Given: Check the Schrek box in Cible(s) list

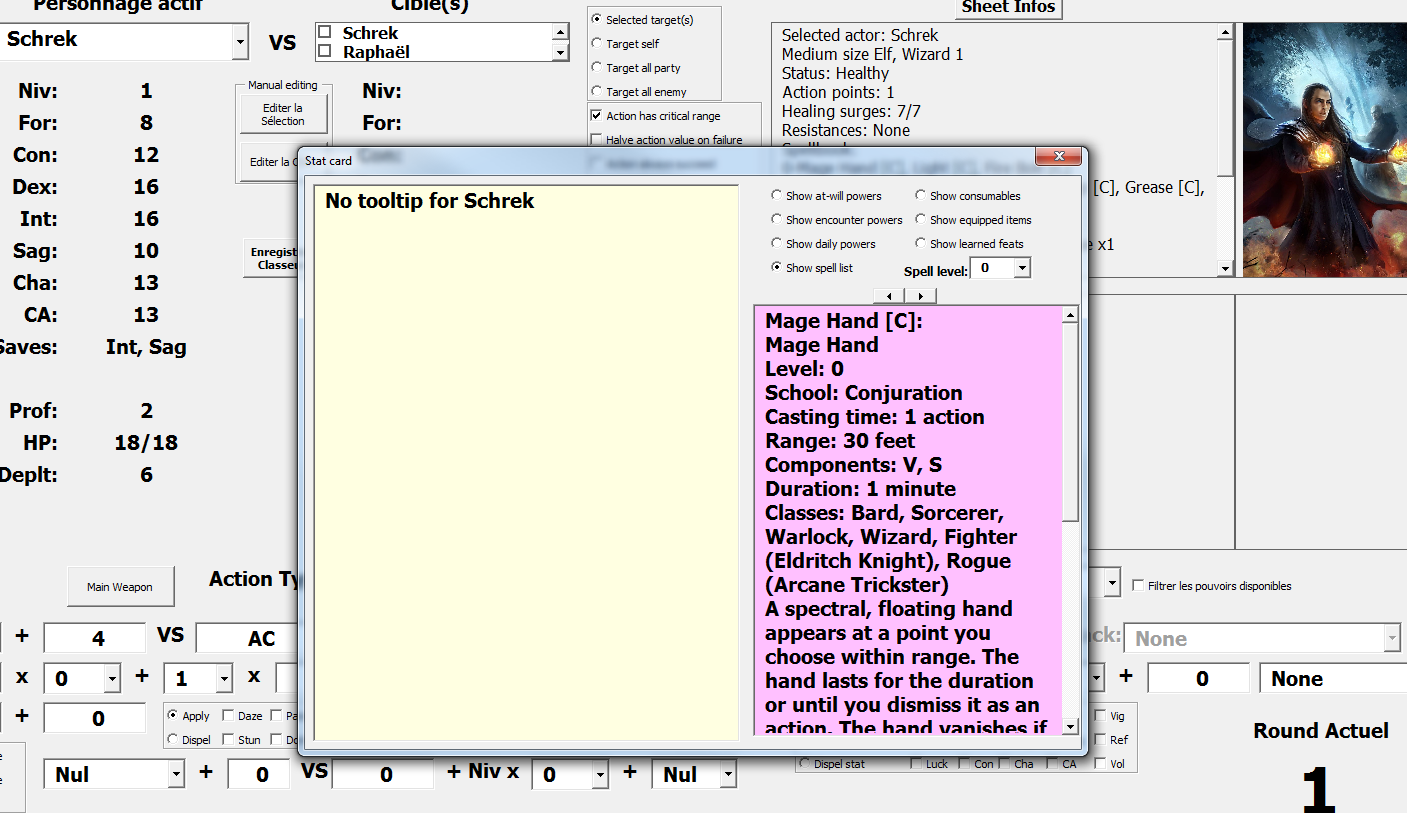Looking at the screenshot, I should tap(324, 33).
